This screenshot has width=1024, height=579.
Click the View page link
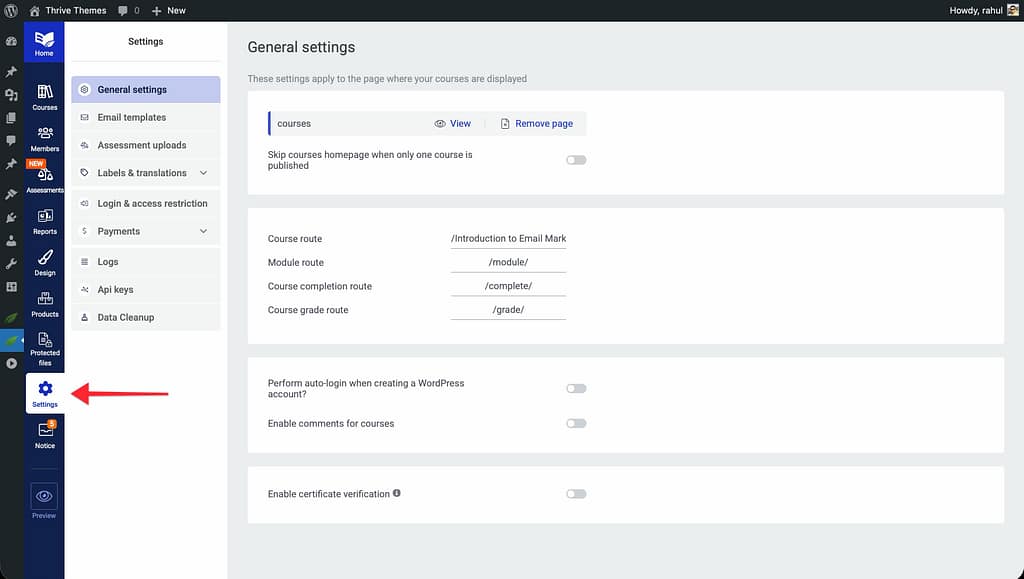453,124
